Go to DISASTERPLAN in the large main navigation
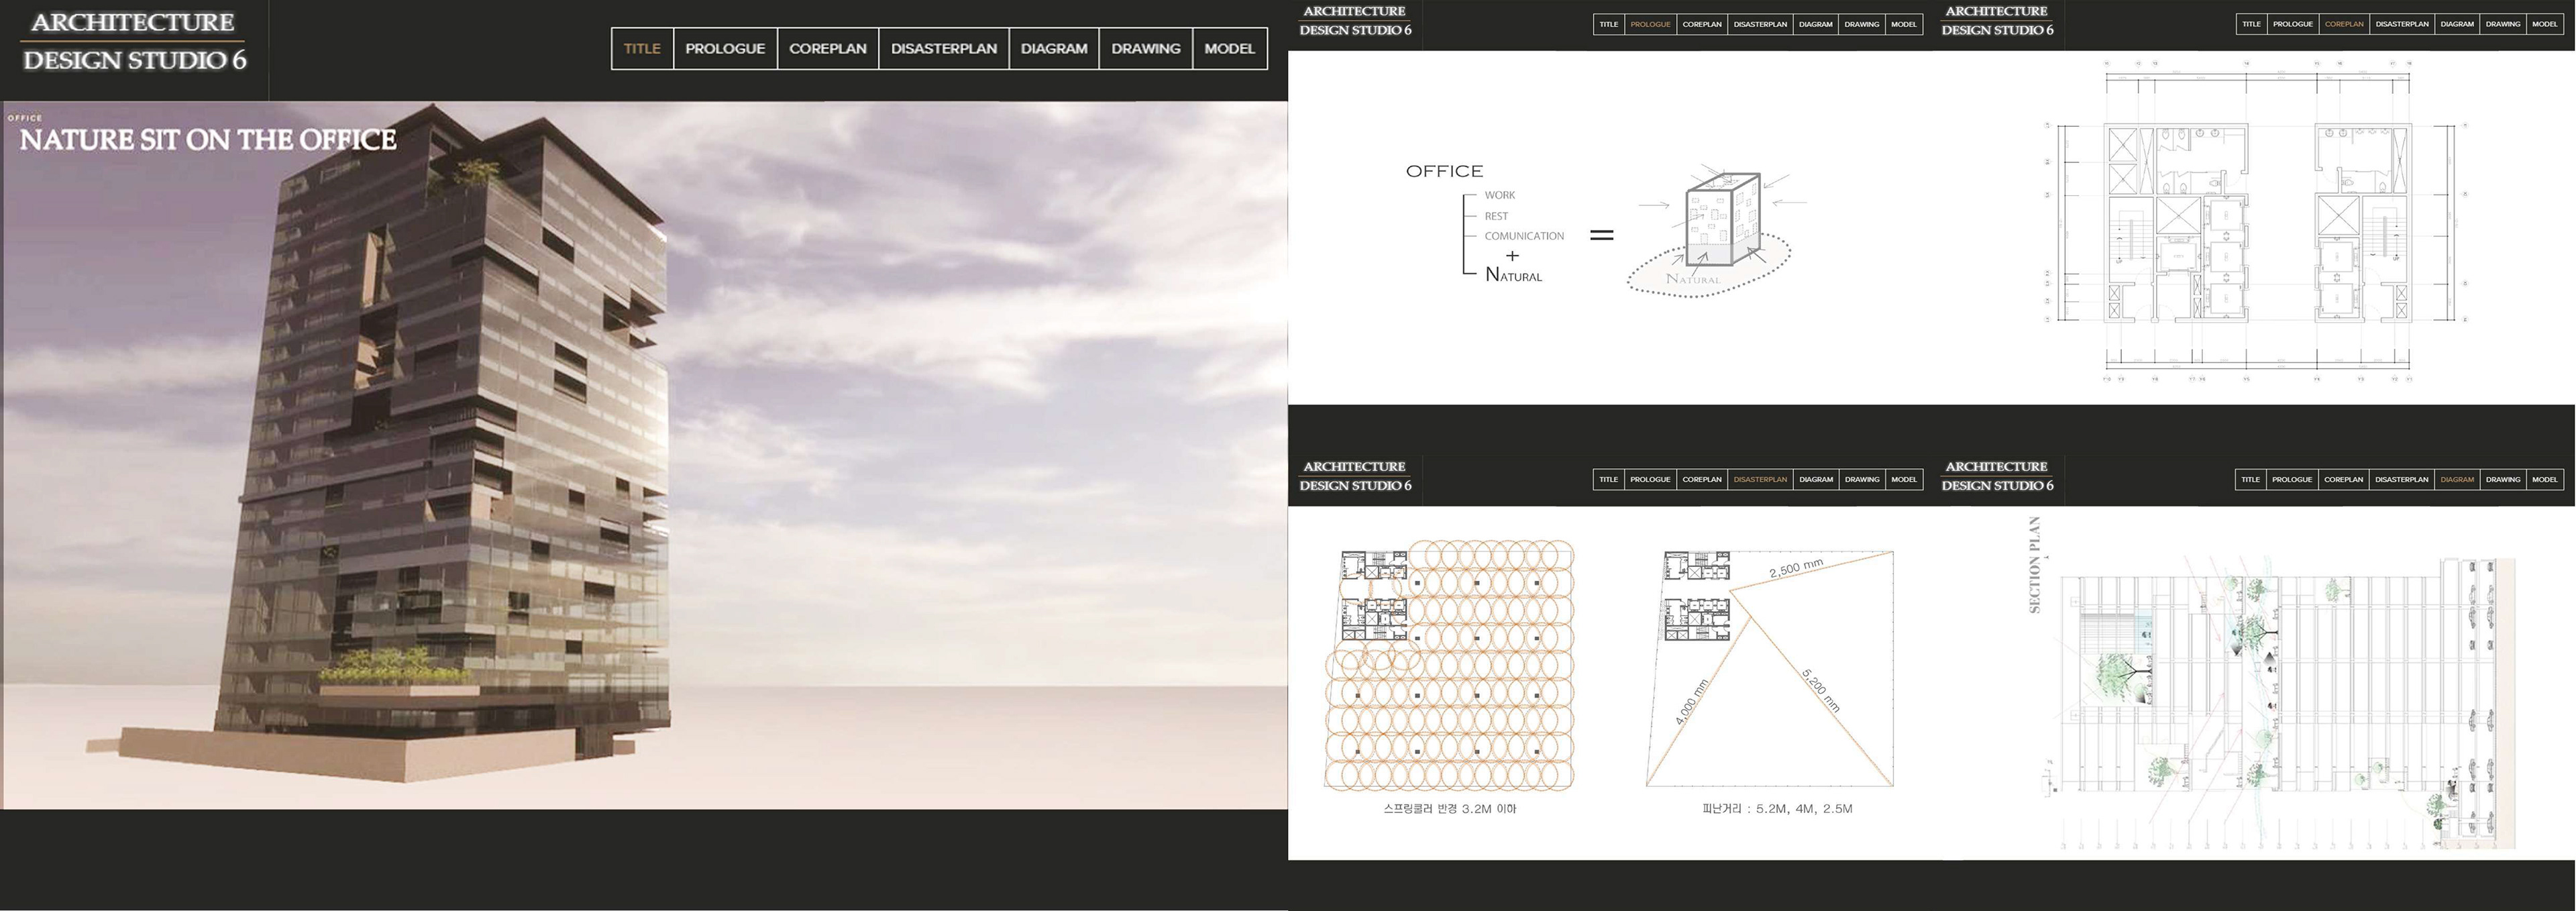The width and height of the screenshot is (2576, 911). [x=943, y=49]
